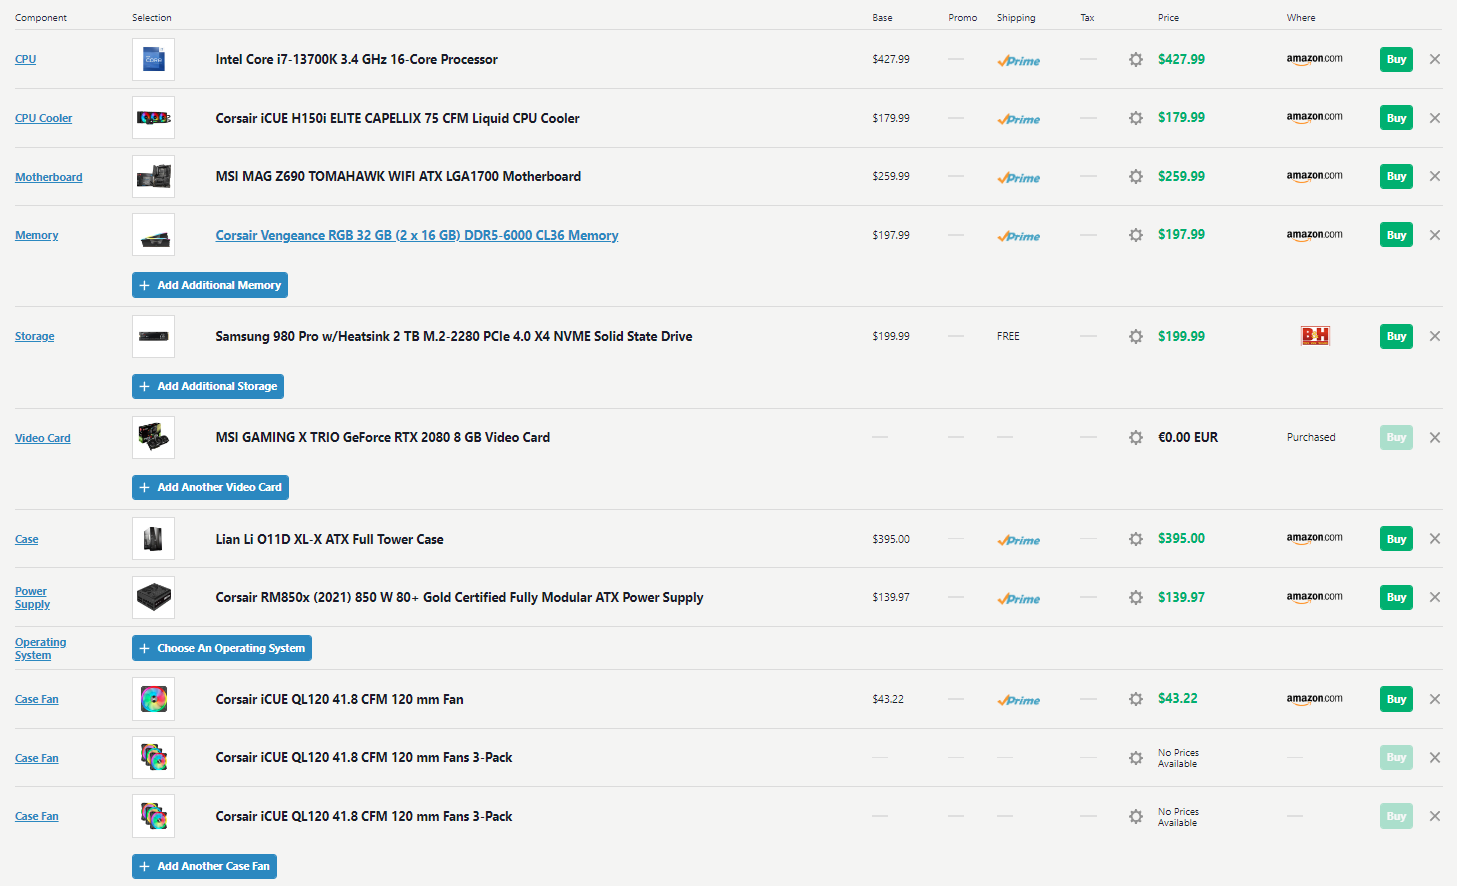The height and width of the screenshot is (886, 1457).
Task: Click the Corsair Vengeance RGB memory thumbnail
Action: (x=153, y=235)
